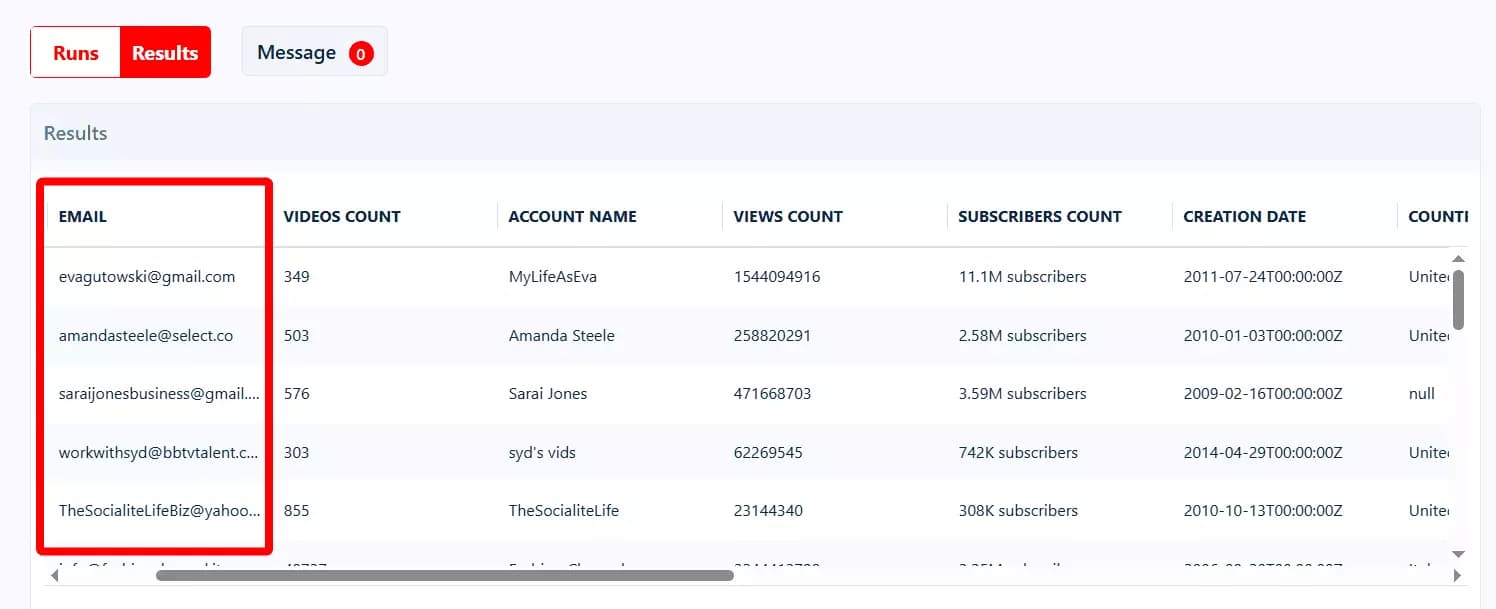Select the Results tab
The image size is (1496, 609).
(165, 53)
